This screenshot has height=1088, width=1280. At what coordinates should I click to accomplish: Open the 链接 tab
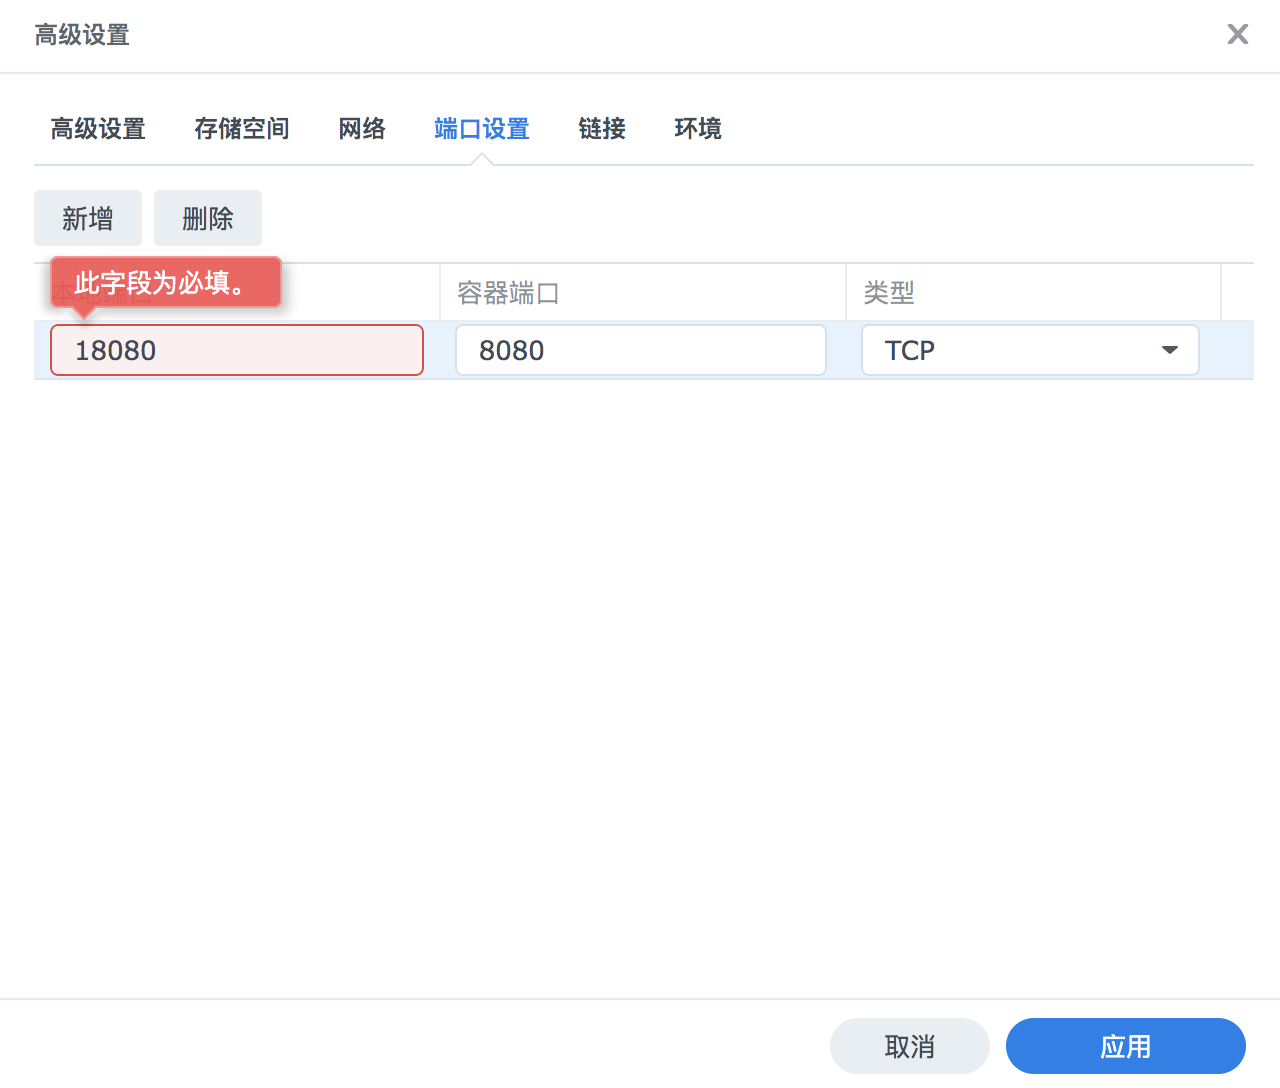point(602,129)
